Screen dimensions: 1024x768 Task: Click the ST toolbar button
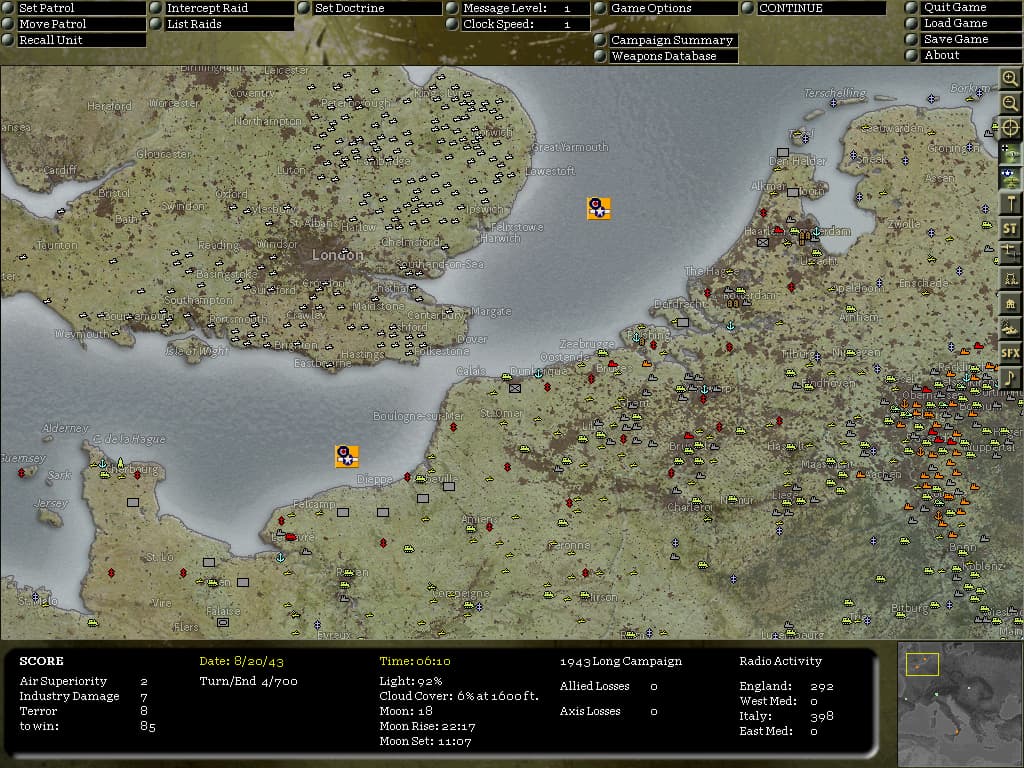point(1010,229)
